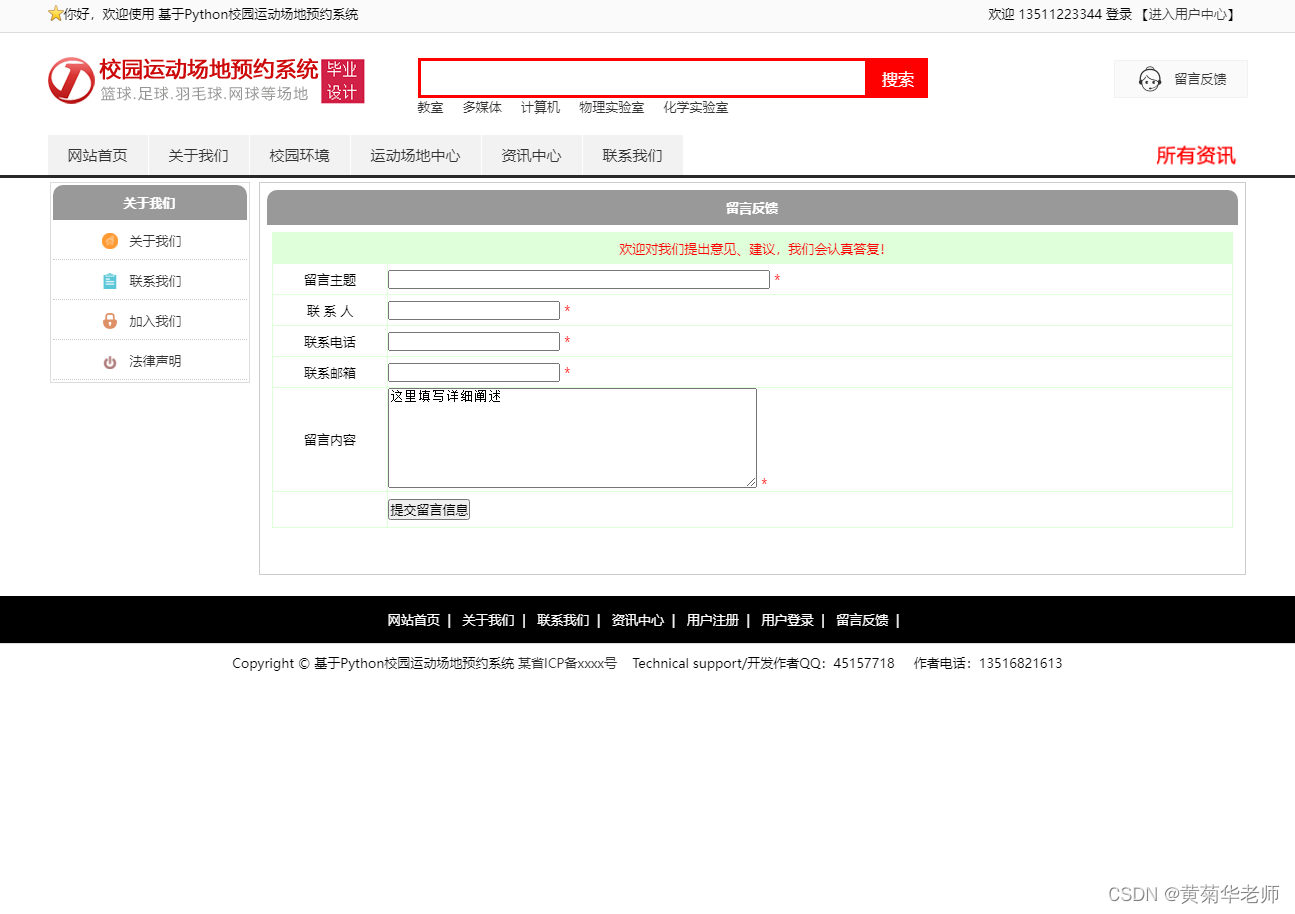Click 用户登录 in the footer bar
The image size is (1295, 914).
click(787, 620)
